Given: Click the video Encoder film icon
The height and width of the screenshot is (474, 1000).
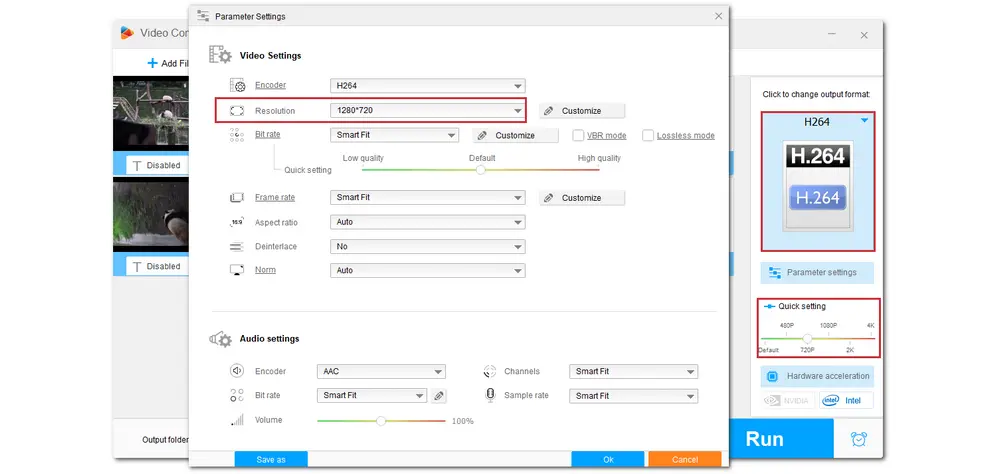Looking at the screenshot, I should (237, 85).
